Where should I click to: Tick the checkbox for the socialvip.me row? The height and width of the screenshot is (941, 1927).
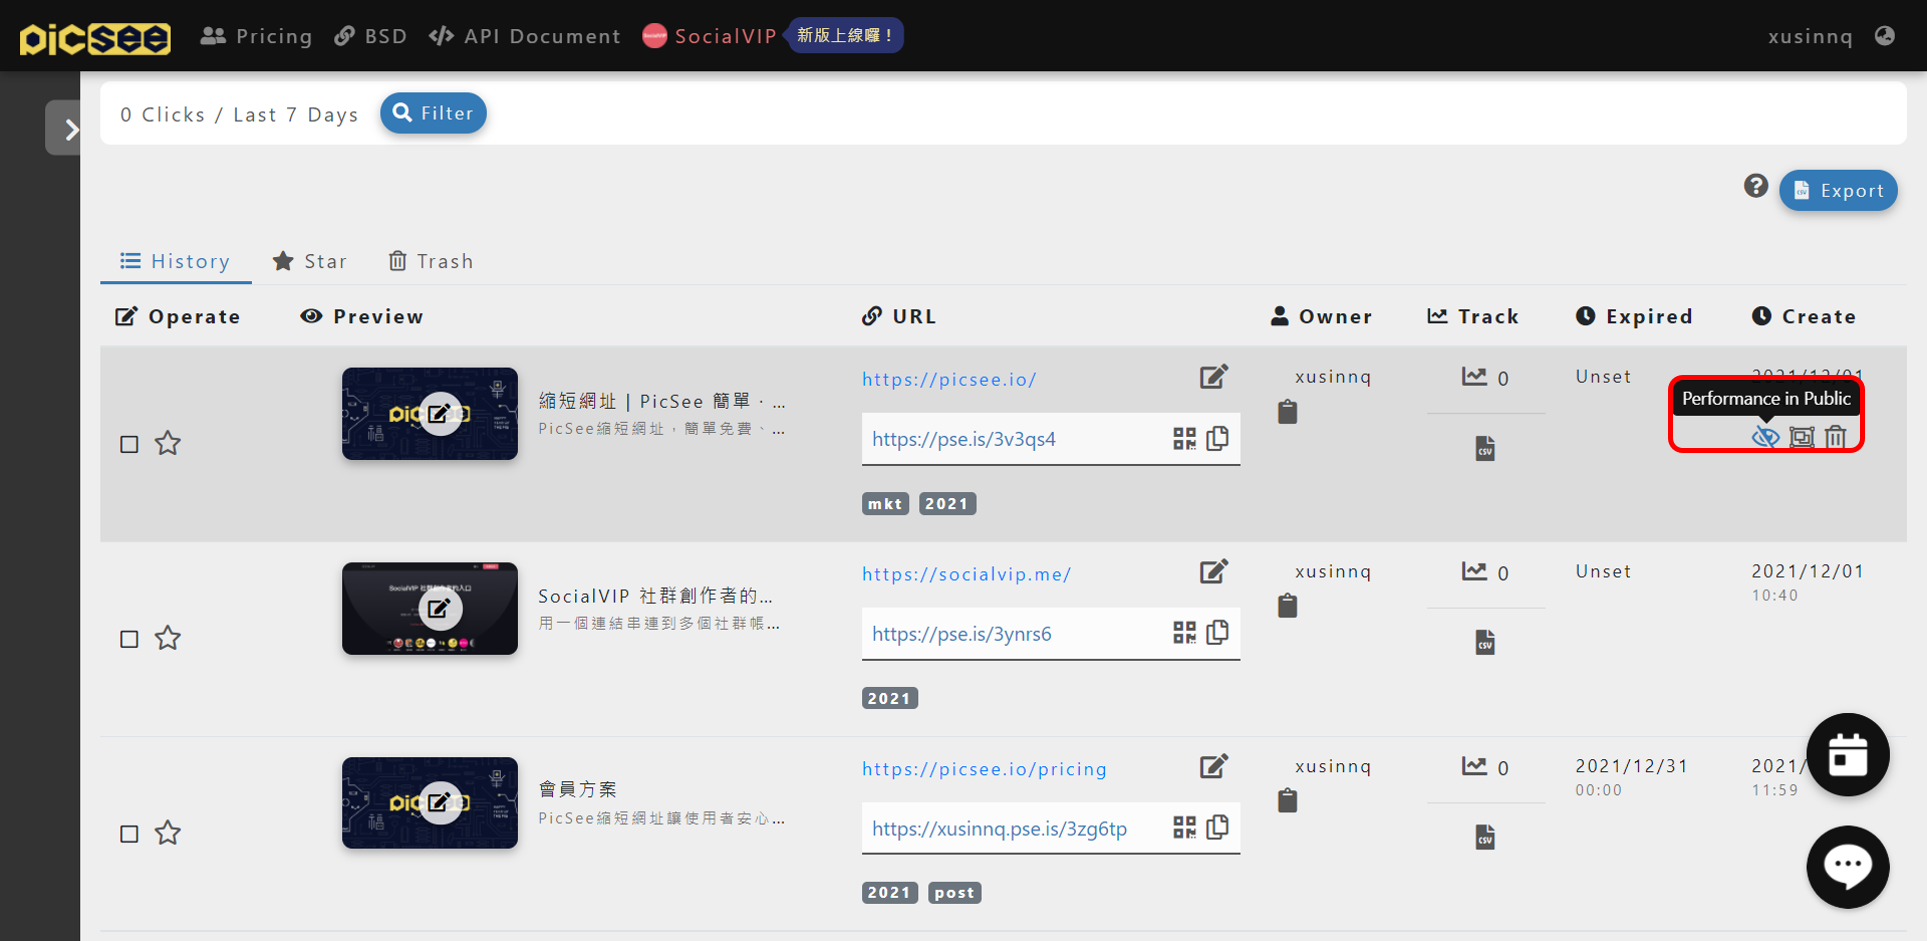click(x=129, y=639)
